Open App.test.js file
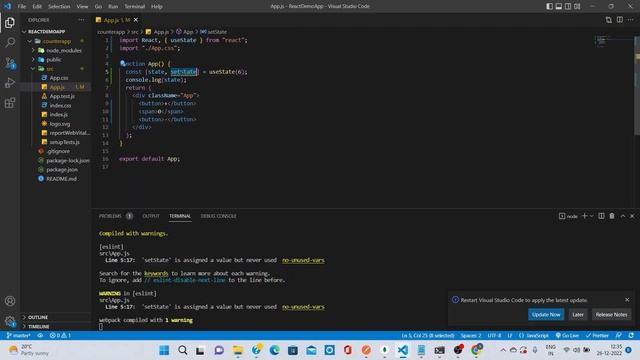 [62, 96]
